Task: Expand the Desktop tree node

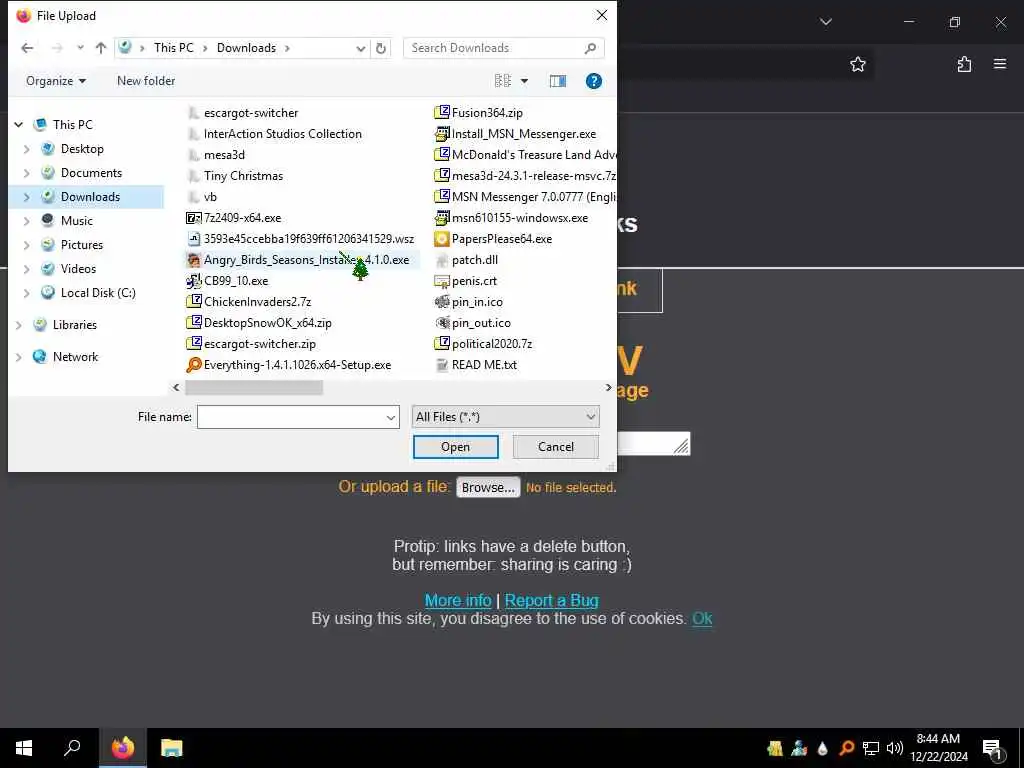Action: pos(27,149)
